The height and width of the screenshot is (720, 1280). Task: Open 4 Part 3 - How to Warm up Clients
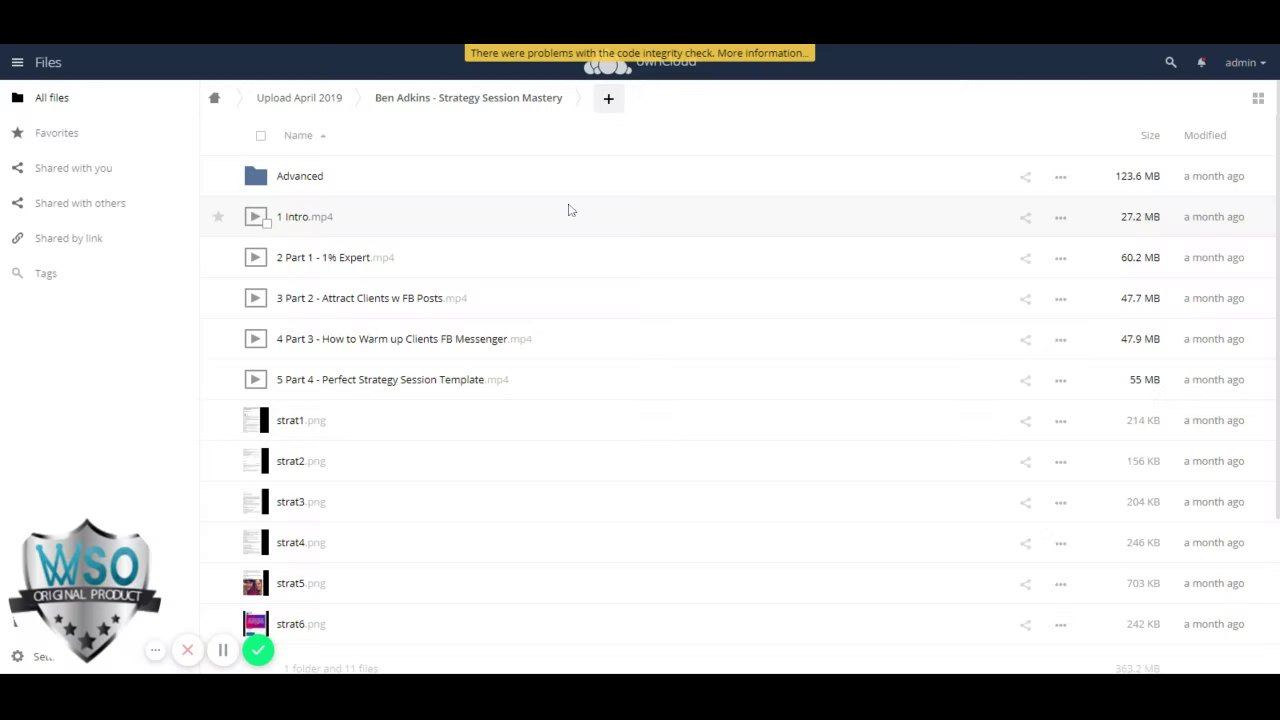(404, 339)
